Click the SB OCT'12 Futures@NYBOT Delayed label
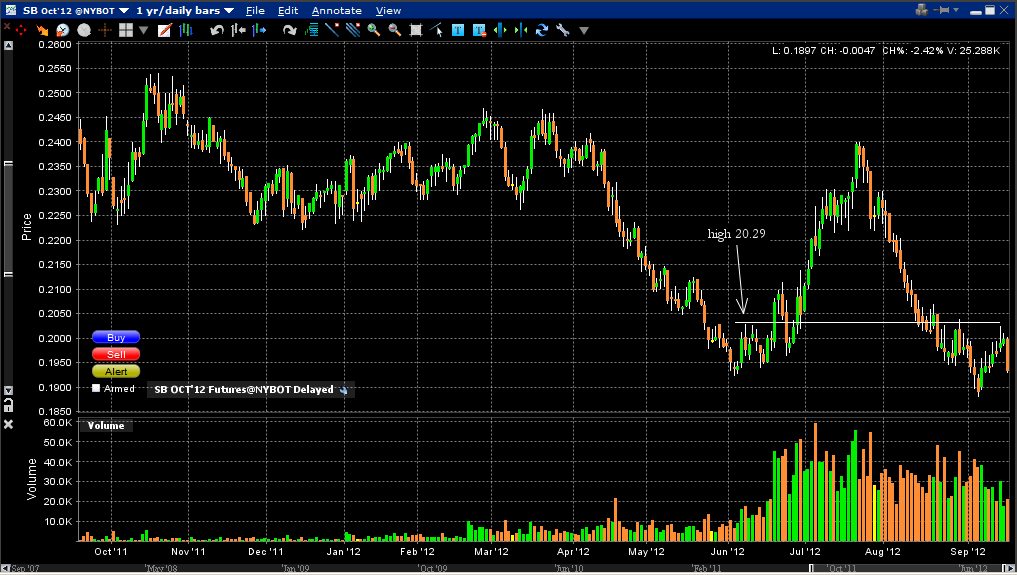 [x=244, y=390]
